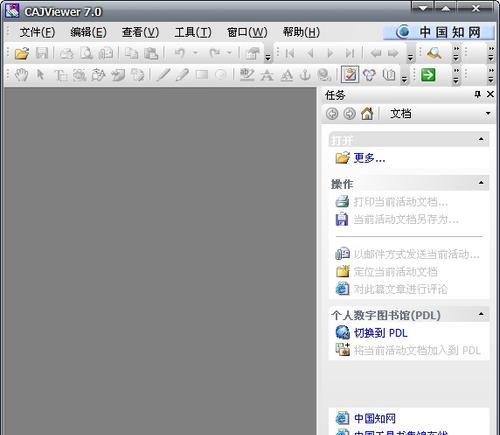Collapse the 打开 section
The image size is (500, 435).
pos(481,139)
